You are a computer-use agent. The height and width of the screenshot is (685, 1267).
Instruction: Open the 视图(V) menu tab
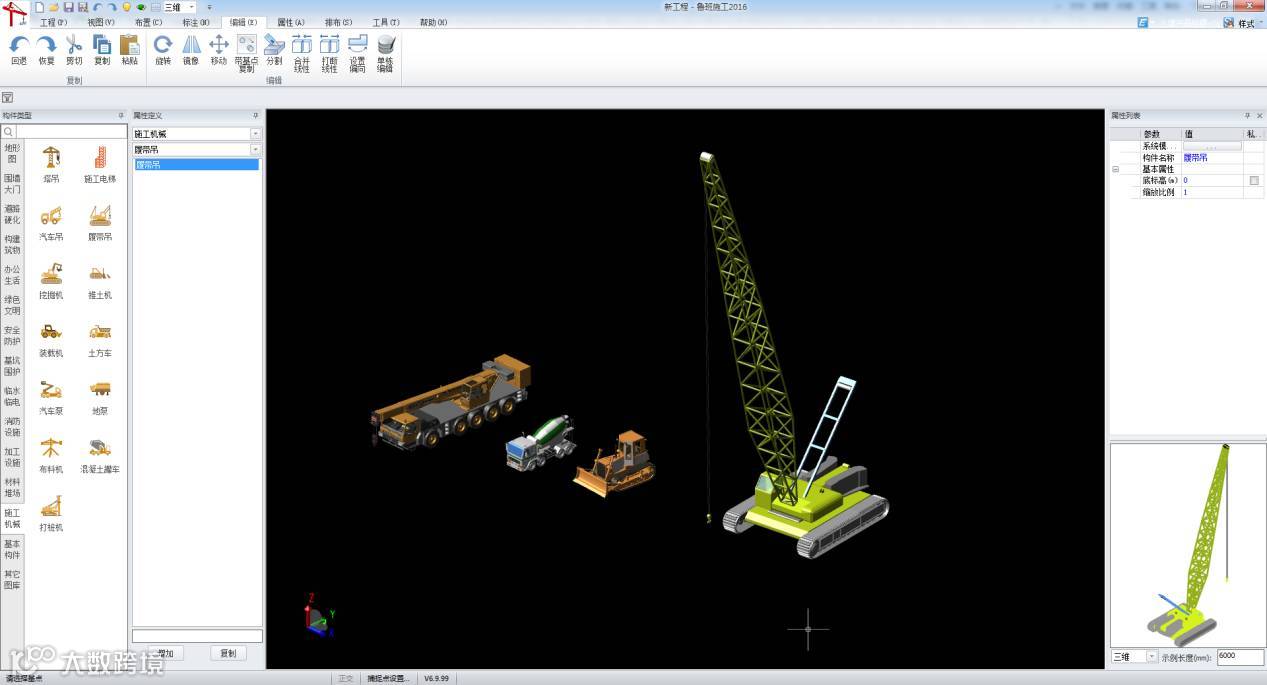[101, 22]
